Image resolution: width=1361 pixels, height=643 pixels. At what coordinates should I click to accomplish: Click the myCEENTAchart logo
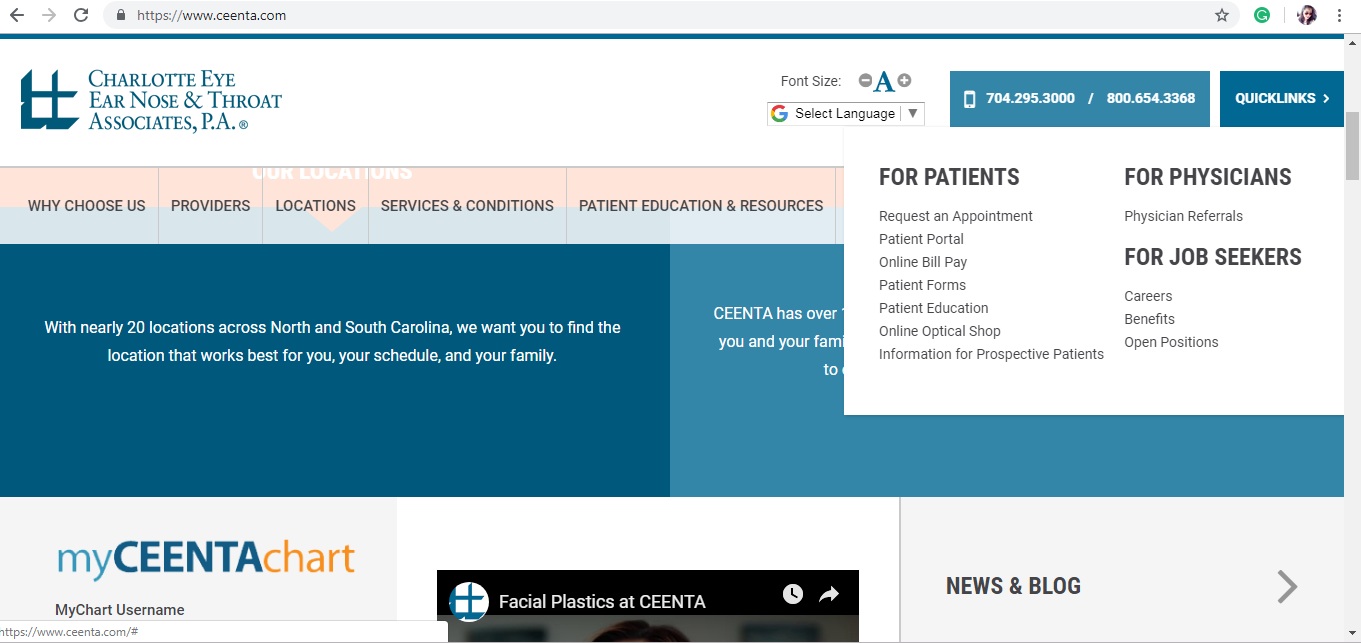point(206,558)
